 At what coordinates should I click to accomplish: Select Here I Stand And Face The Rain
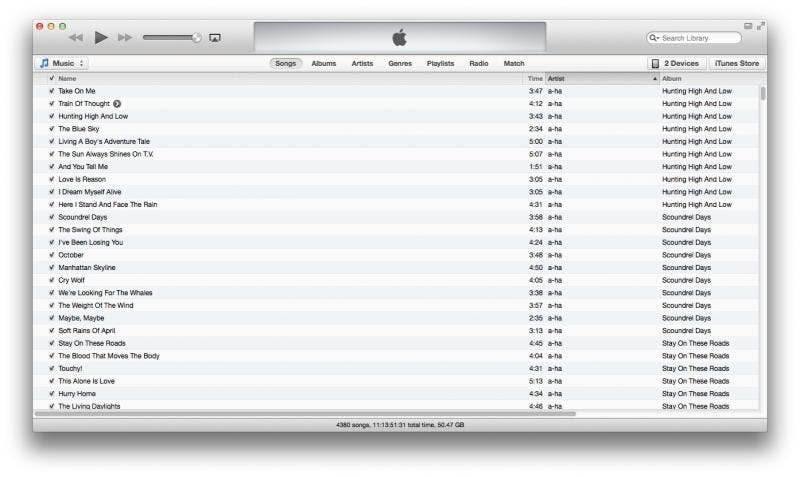pyautogui.click(x=108, y=205)
